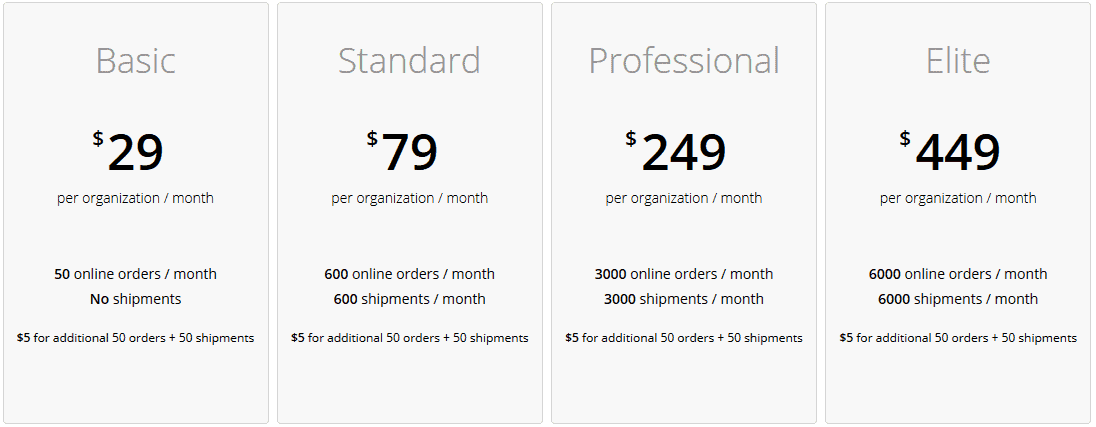Choose the Elite plan title
This screenshot has height=427, width=1096.
pyautogui.click(x=958, y=61)
